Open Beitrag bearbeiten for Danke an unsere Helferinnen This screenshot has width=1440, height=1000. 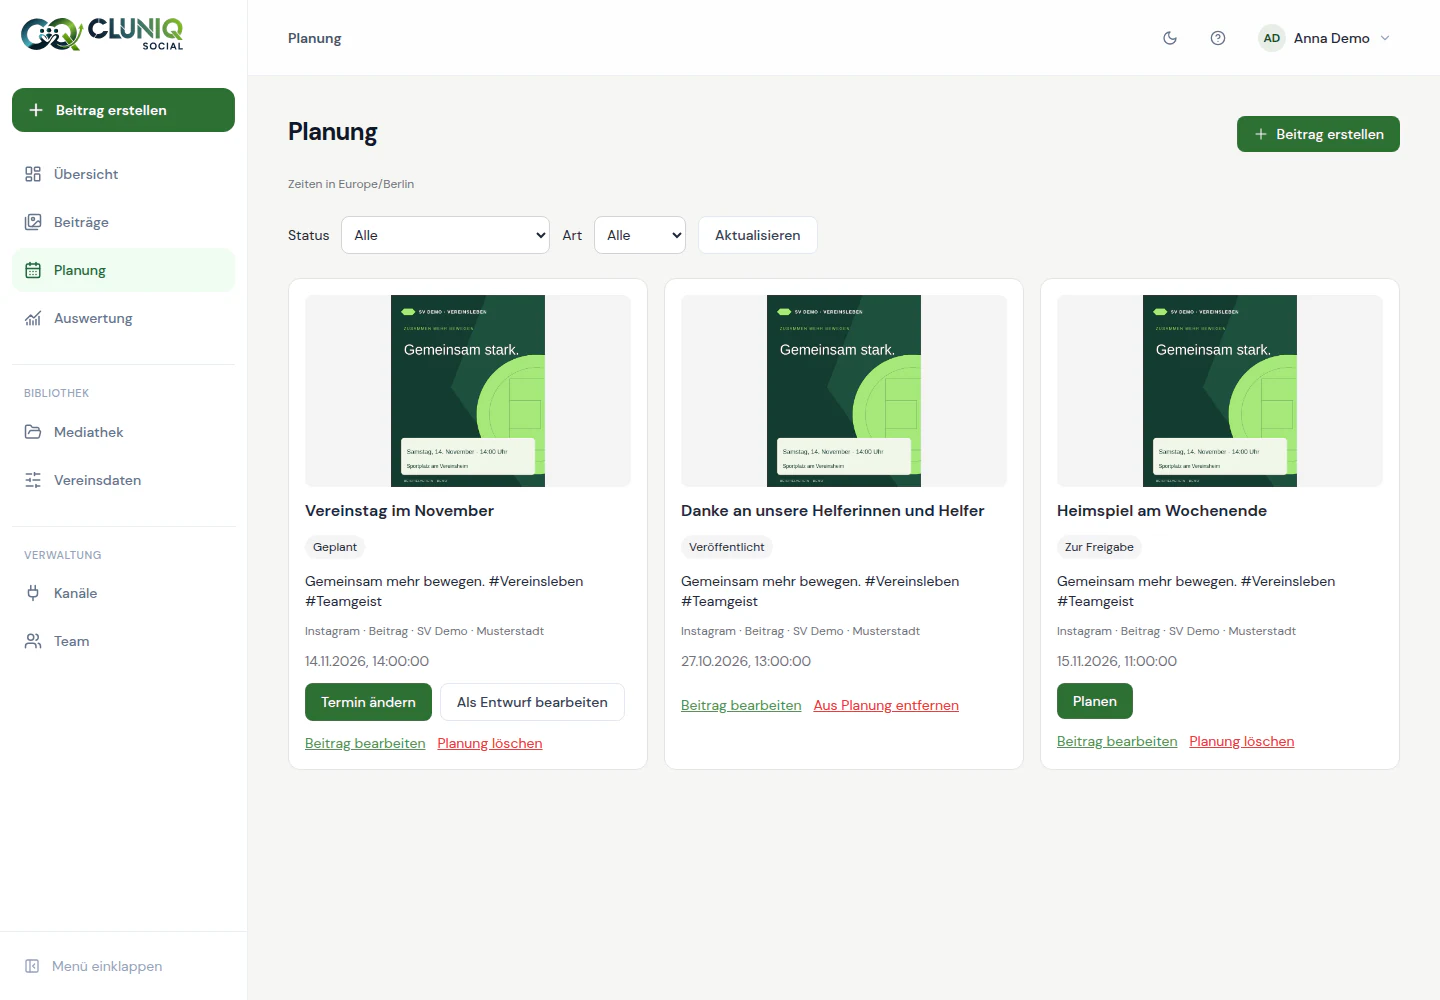741,705
